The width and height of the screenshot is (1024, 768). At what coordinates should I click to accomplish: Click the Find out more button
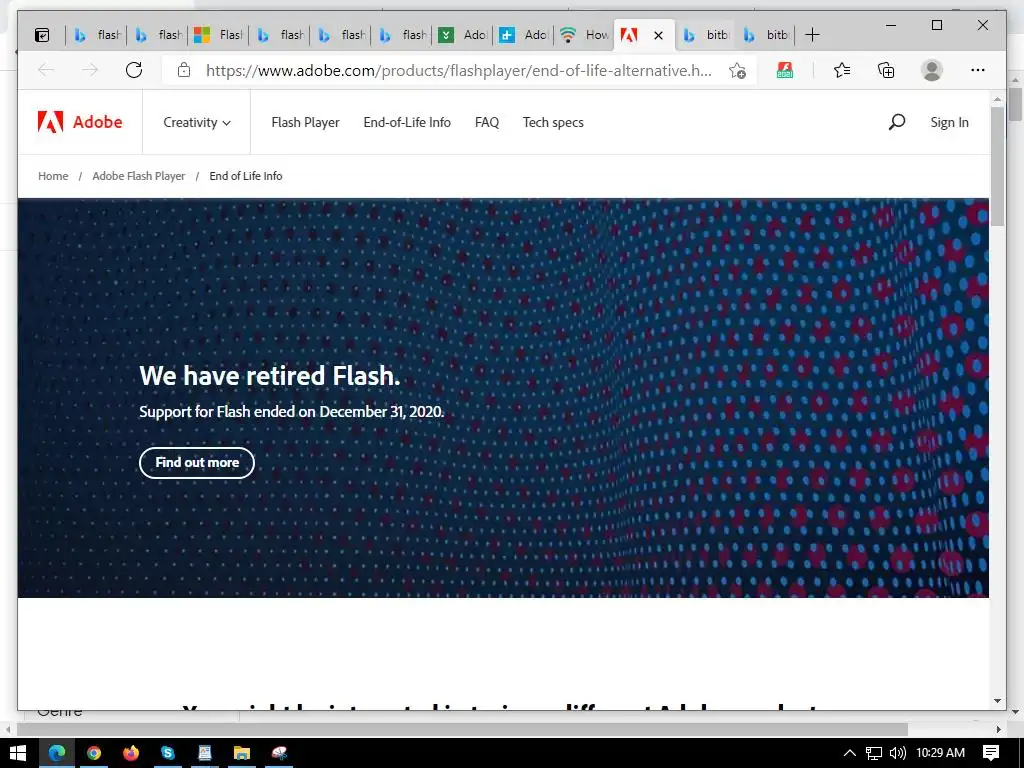197,462
